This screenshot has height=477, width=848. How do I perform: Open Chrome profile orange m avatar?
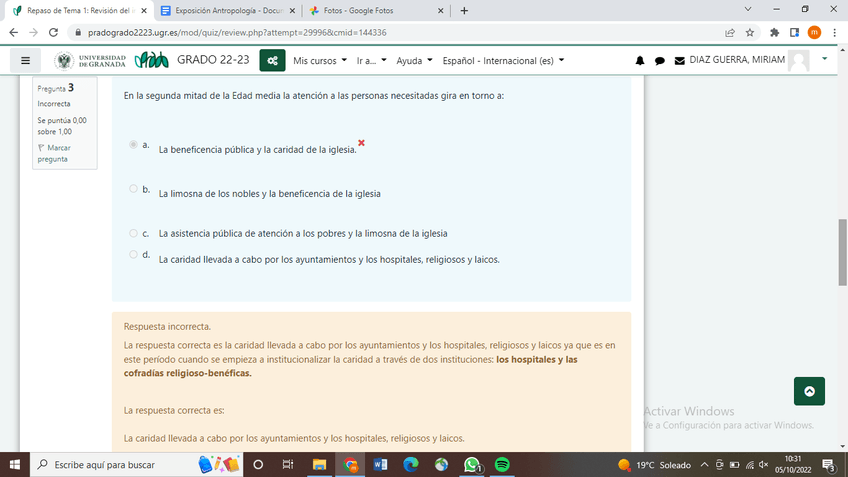click(814, 32)
